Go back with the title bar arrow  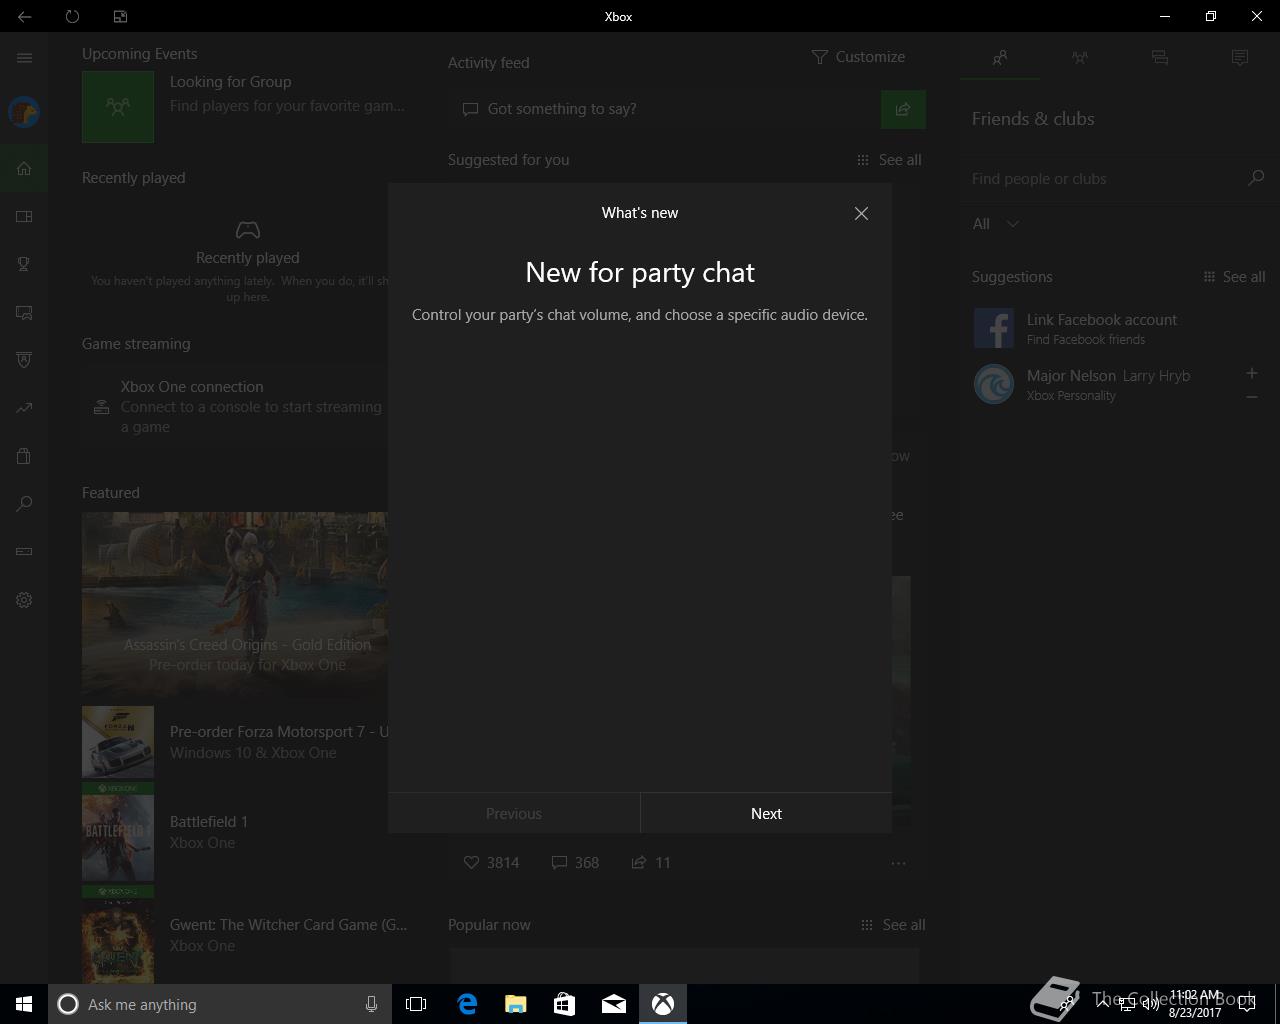[24, 16]
